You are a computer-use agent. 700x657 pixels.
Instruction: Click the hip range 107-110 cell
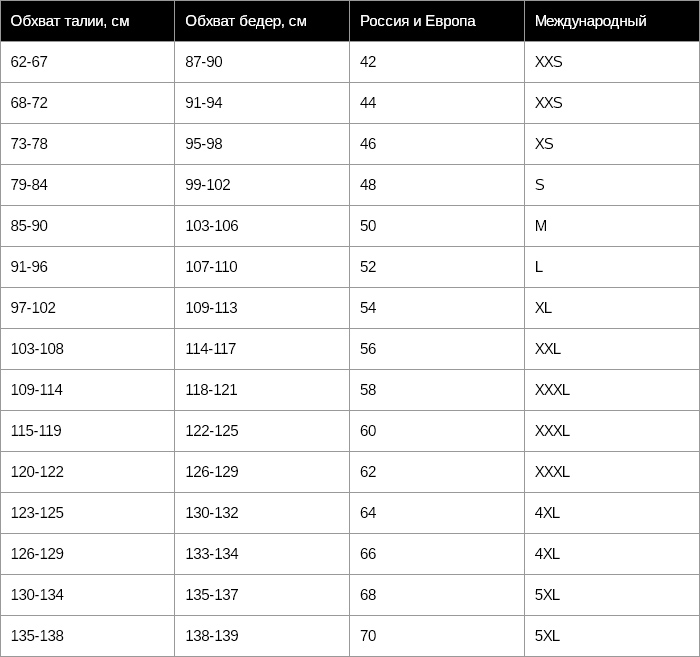[262, 267]
